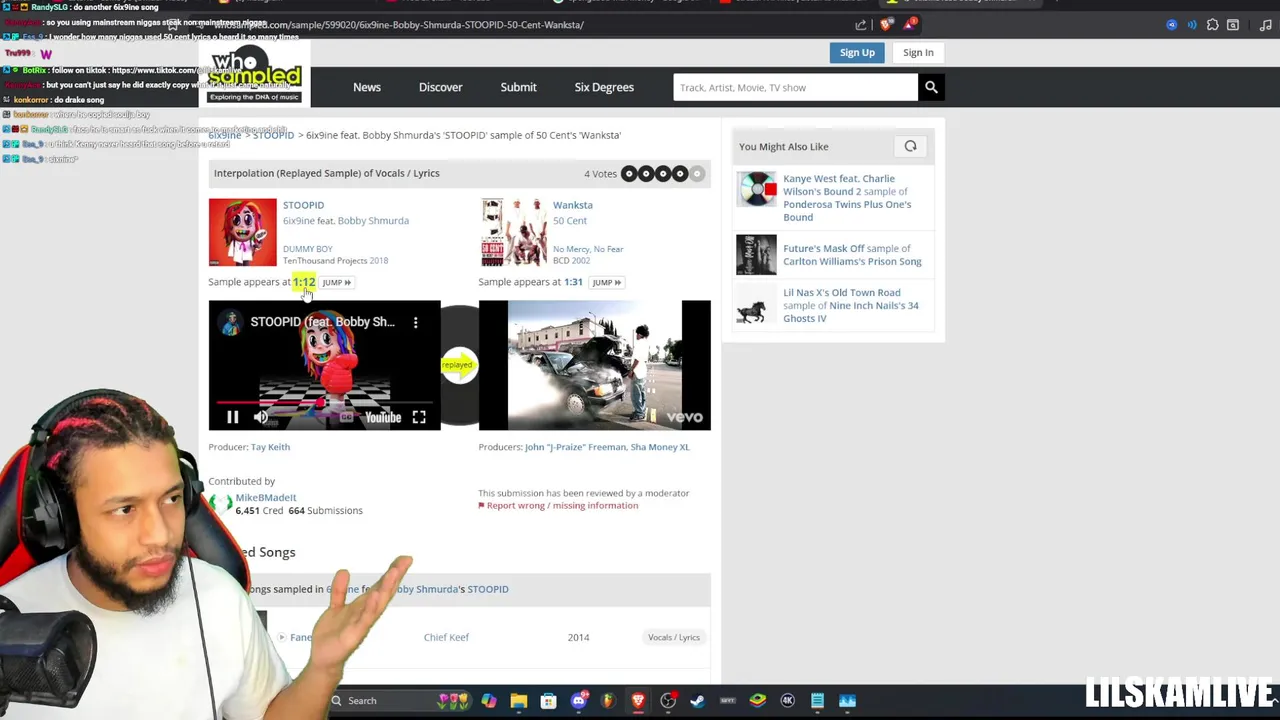This screenshot has height=720, width=1280.
Task: Click the STOOPID video channel avatar
Action: 231,322
